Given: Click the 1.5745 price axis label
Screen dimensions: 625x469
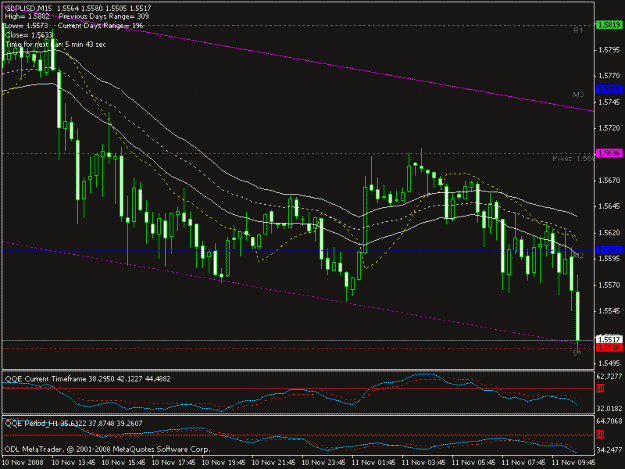Looking at the screenshot, I should coord(609,102).
